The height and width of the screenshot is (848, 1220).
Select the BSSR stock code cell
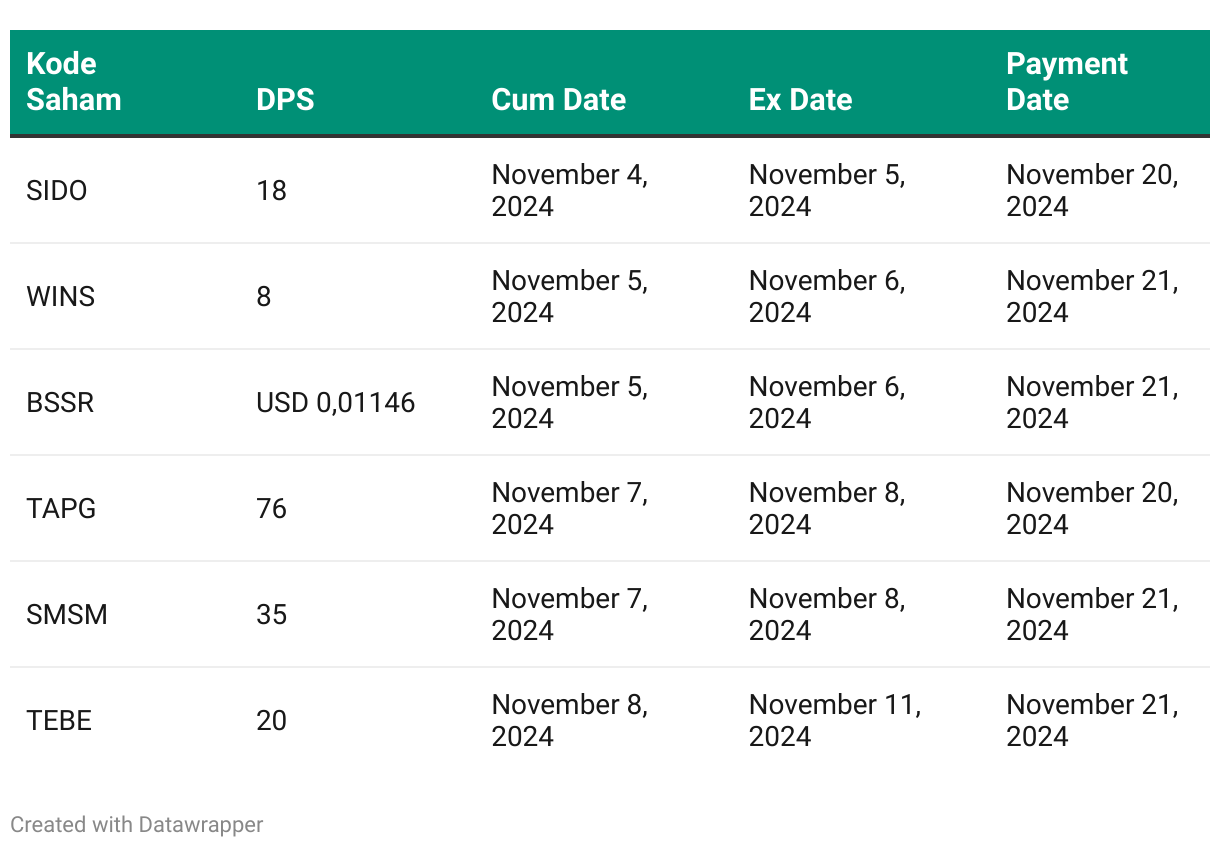pos(60,402)
